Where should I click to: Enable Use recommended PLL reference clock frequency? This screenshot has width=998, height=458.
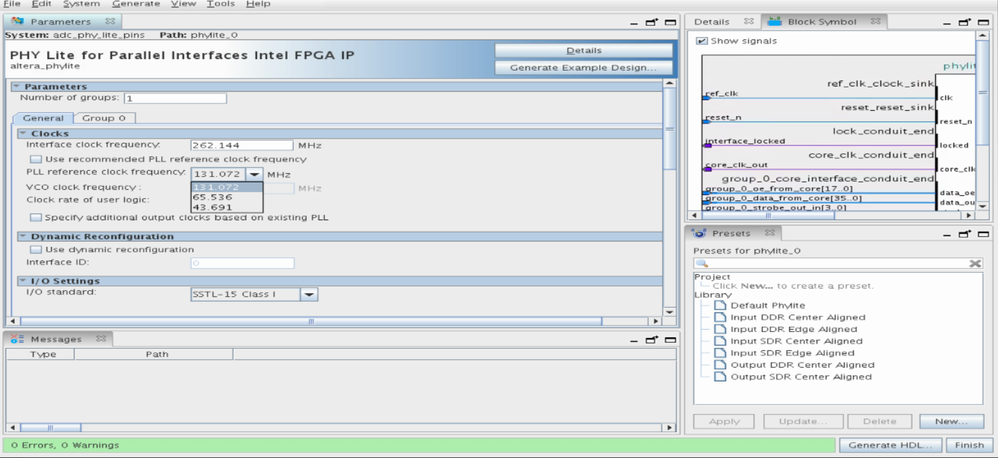[x=36, y=159]
